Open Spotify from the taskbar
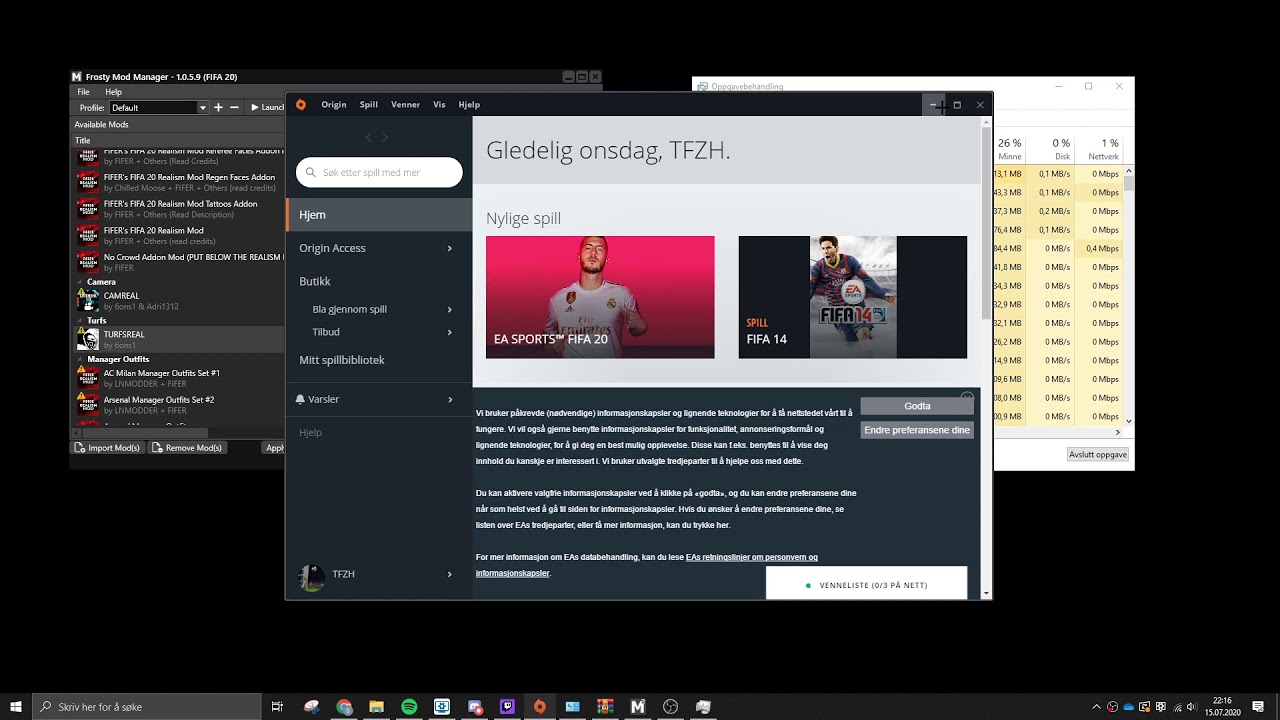This screenshot has width=1280, height=720. tap(409, 707)
